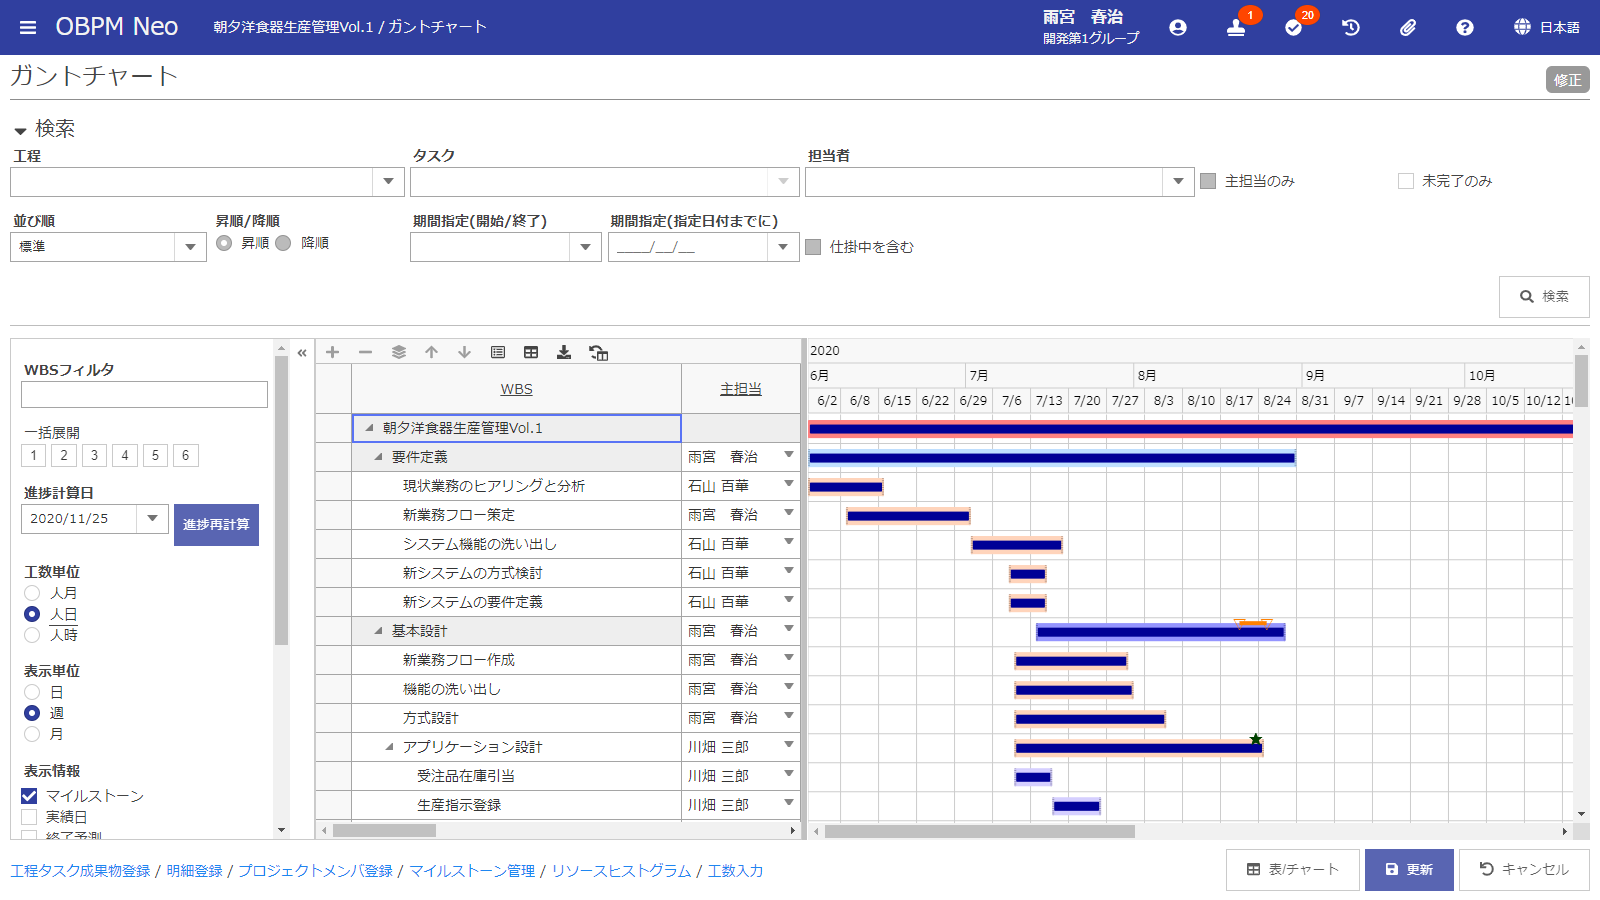Open the マイルストーン管理 link

tap(472, 871)
